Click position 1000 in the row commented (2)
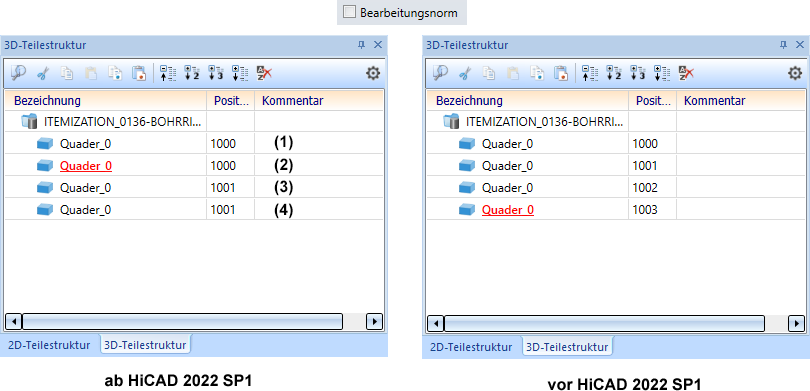 click(223, 166)
